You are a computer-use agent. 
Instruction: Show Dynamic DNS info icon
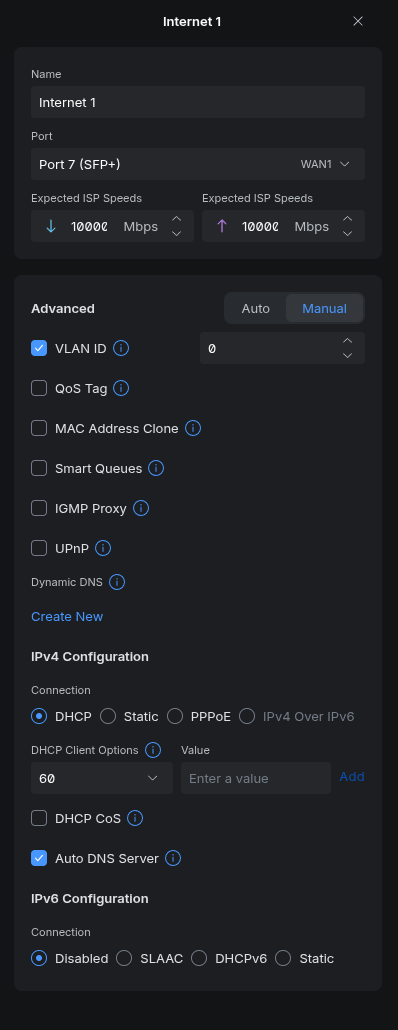point(117,582)
